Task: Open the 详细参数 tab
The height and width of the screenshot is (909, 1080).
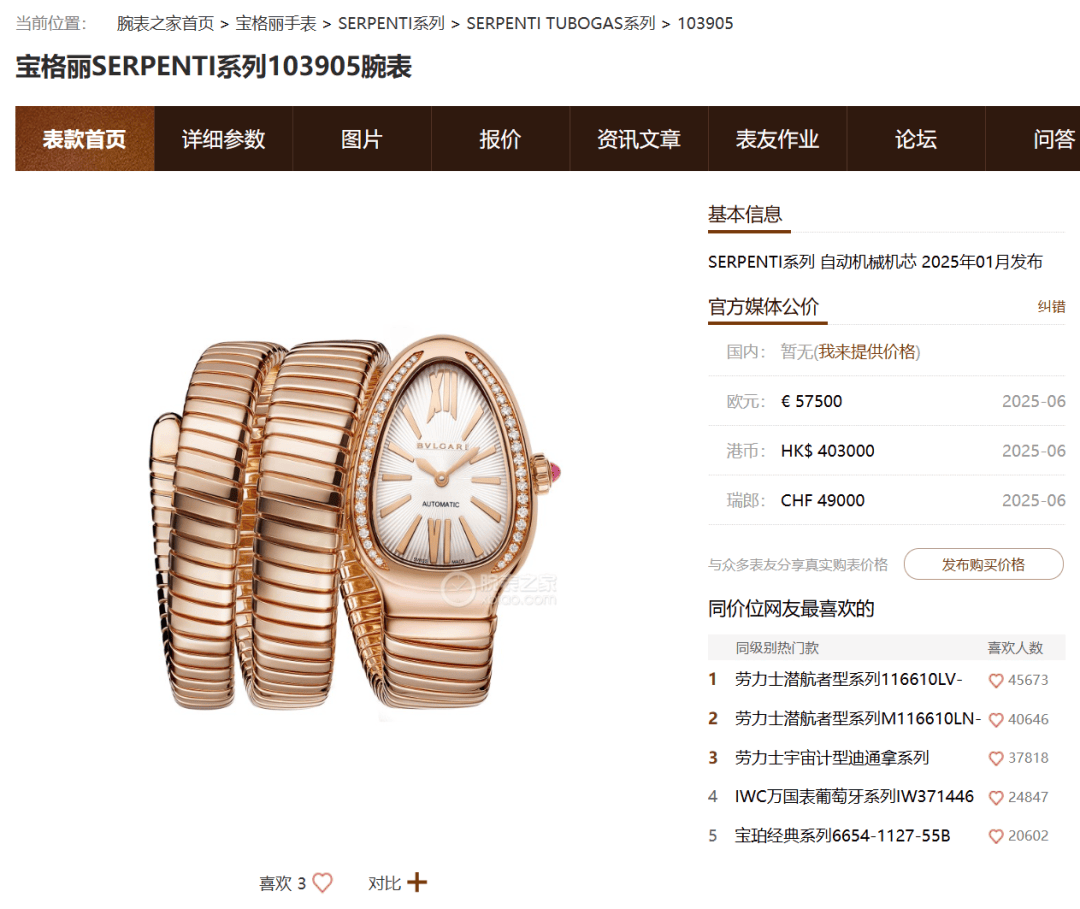Action: point(224,139)
